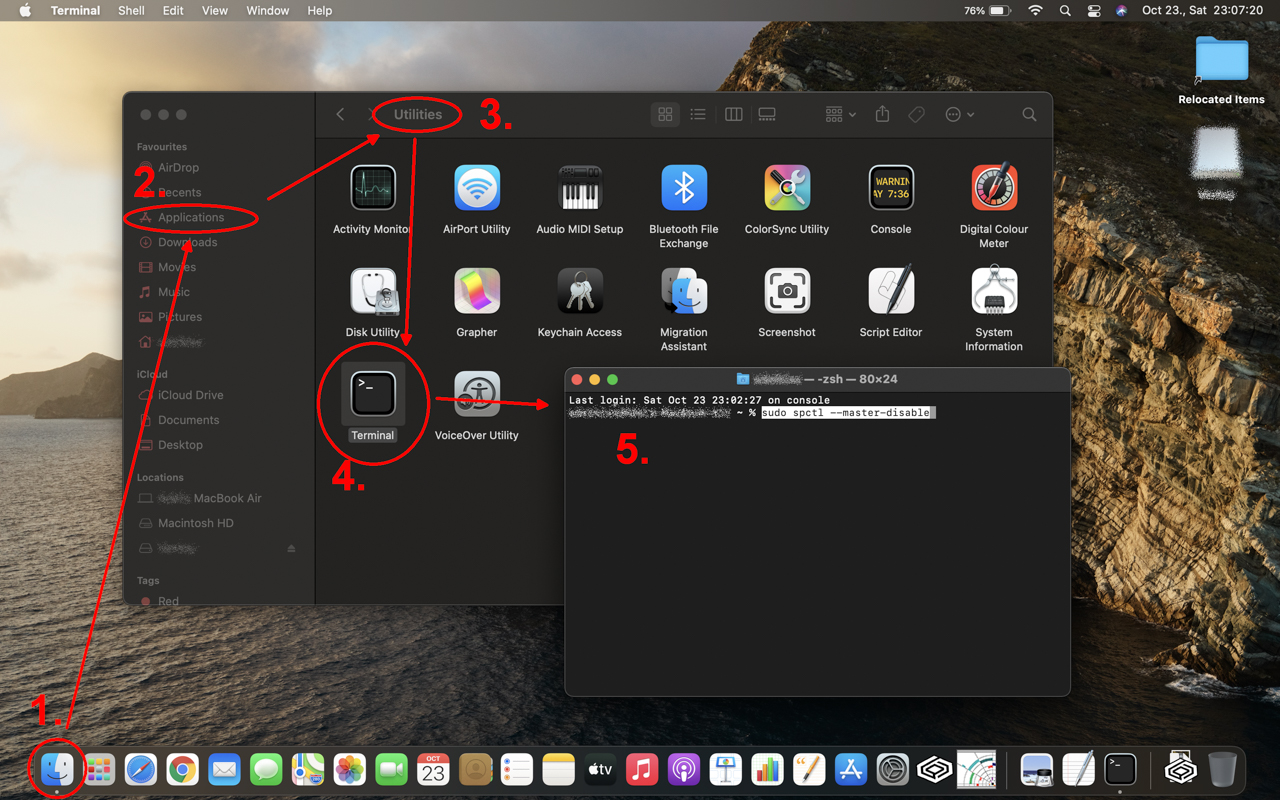Select the Terminal app in Finder
Viewport: 1280px width, 800px height.
[373, 394]
